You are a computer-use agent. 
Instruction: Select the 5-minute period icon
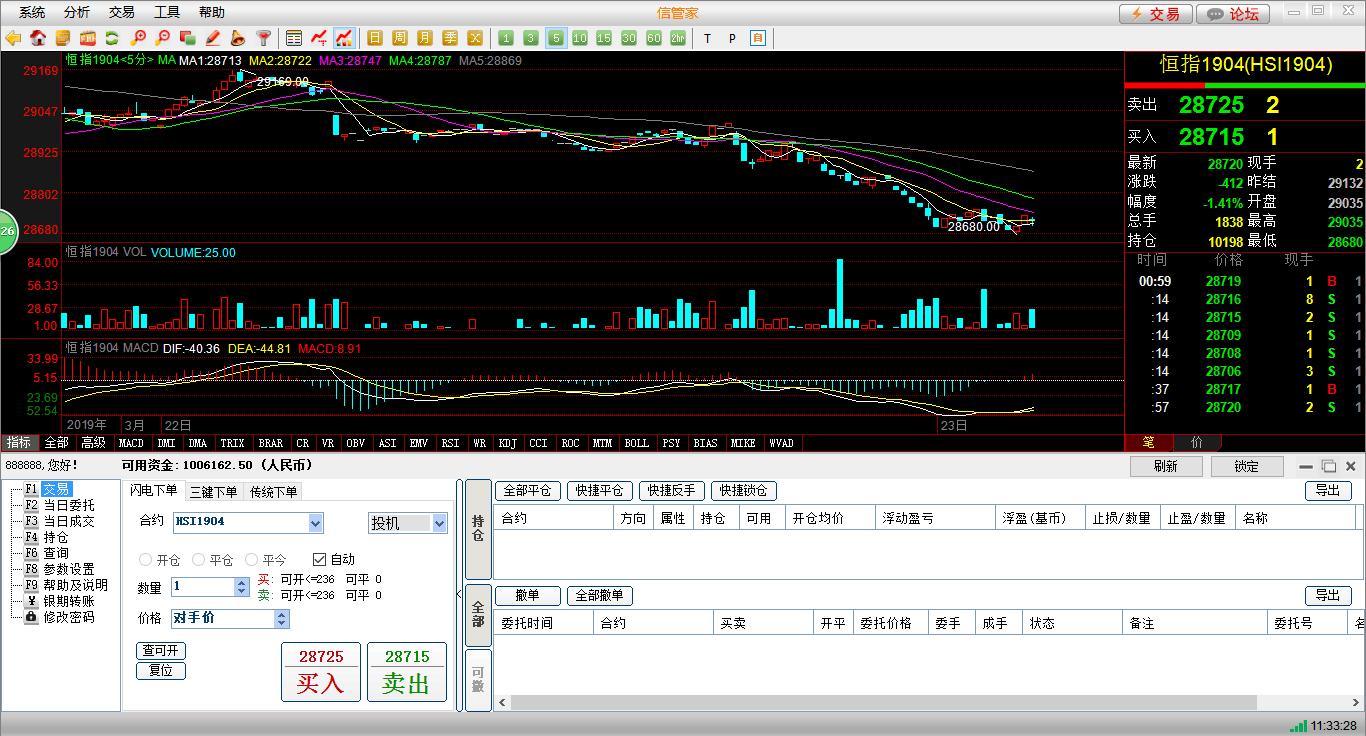(x=555, y=38)
